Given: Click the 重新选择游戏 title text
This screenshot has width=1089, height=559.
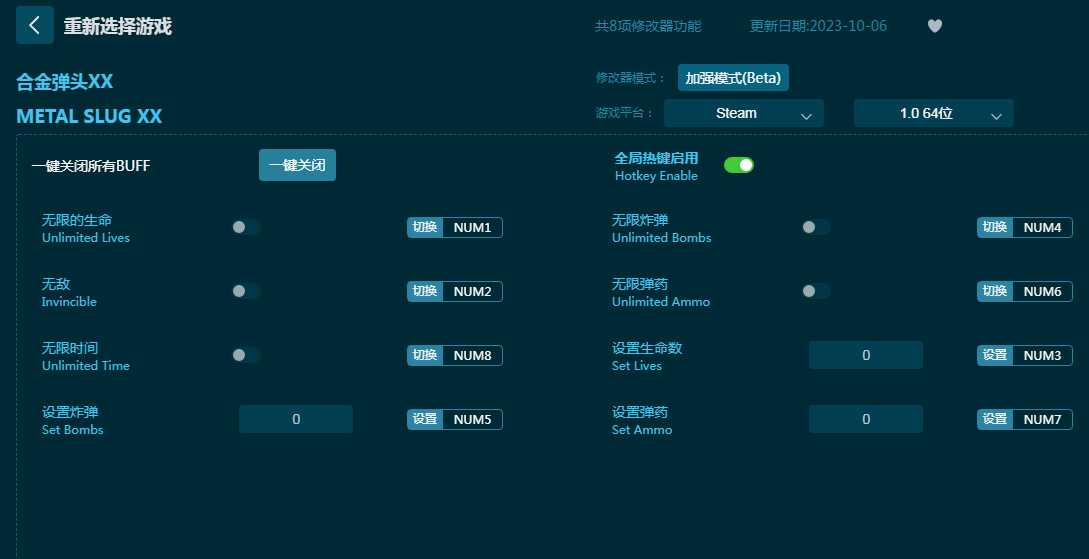Looking at the screenshot, I should (118, 26).
